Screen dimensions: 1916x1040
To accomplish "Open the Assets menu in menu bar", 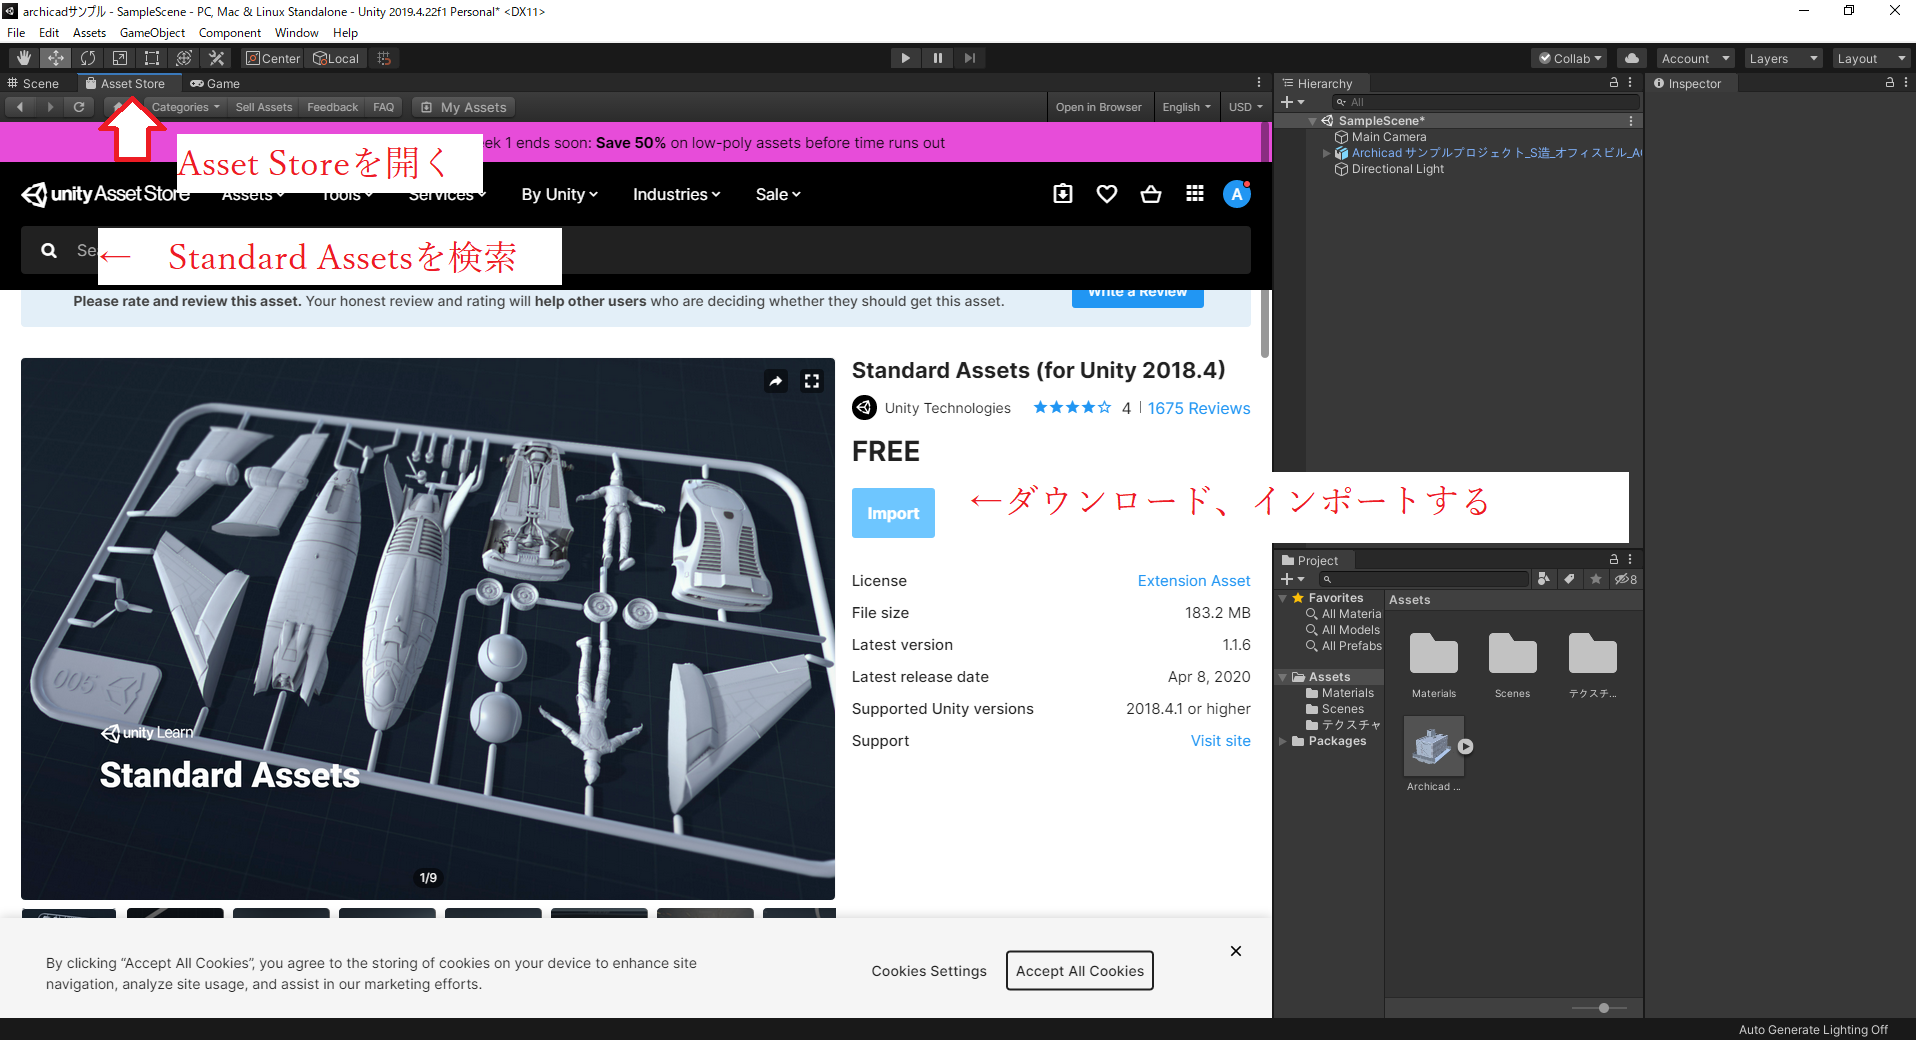I will point(89,33).
